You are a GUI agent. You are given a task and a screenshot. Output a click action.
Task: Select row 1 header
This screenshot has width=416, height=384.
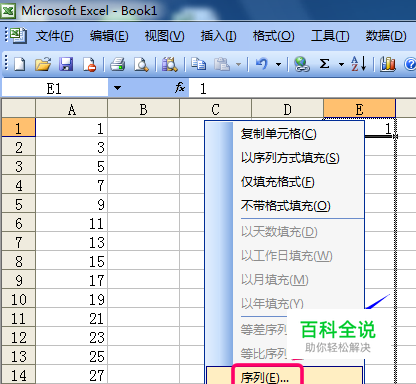tap(18, 128)
